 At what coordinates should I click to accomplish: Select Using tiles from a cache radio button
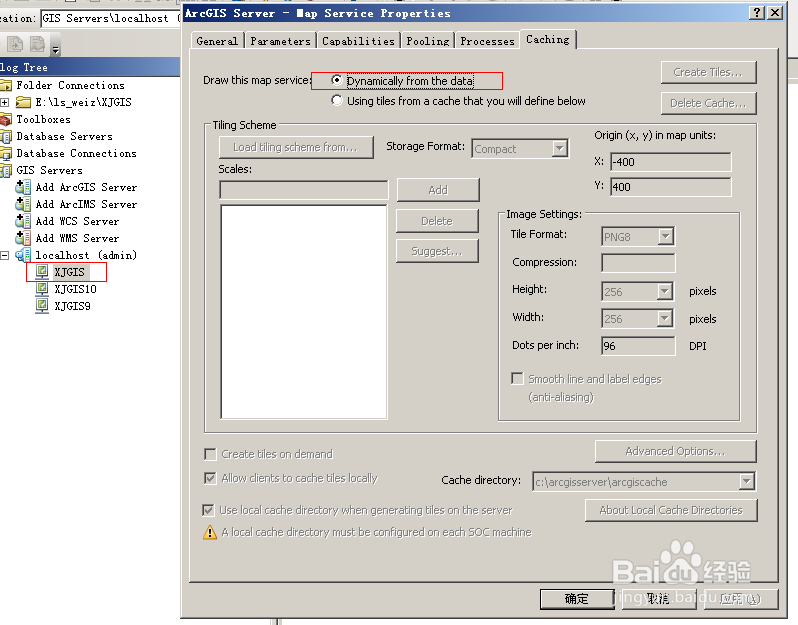(336, 100)
